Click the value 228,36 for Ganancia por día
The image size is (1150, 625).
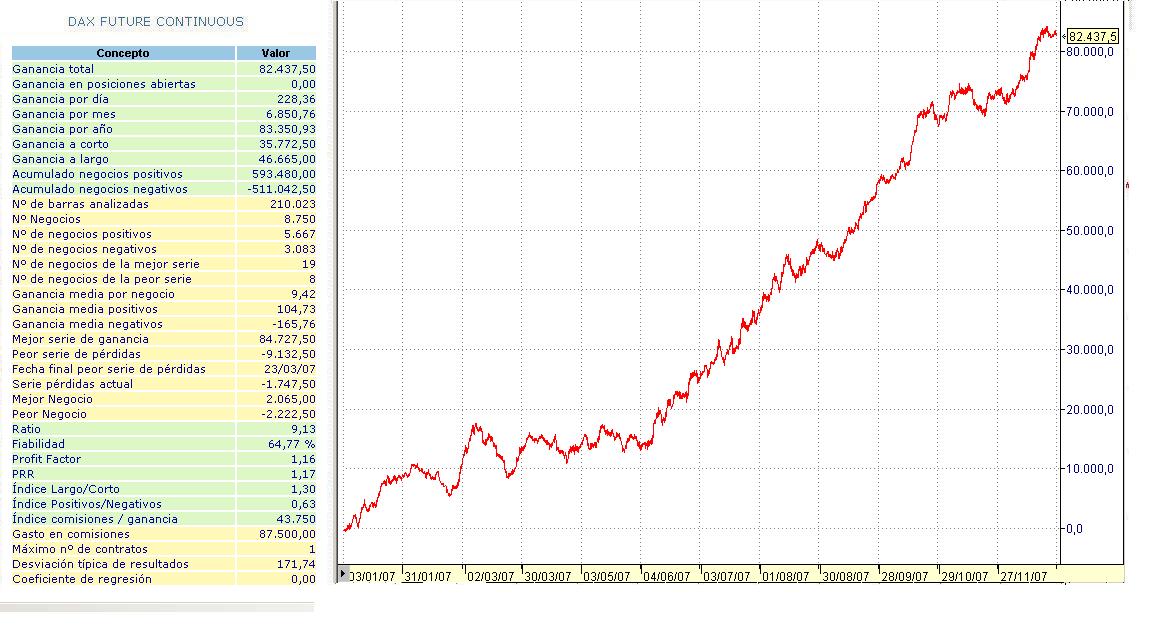click(x=296, y=99)
